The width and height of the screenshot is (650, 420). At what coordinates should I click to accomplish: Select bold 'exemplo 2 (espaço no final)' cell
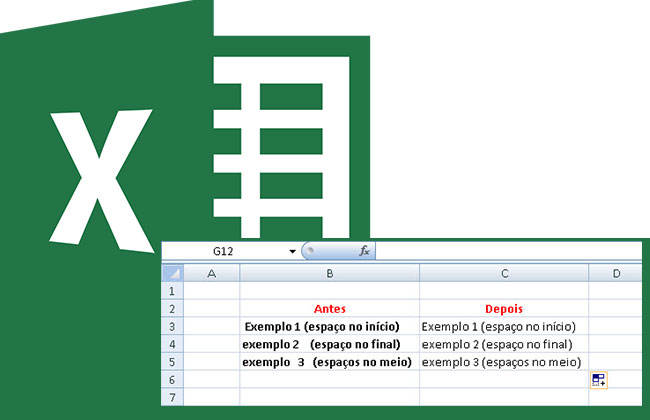[x=330, y=344]
